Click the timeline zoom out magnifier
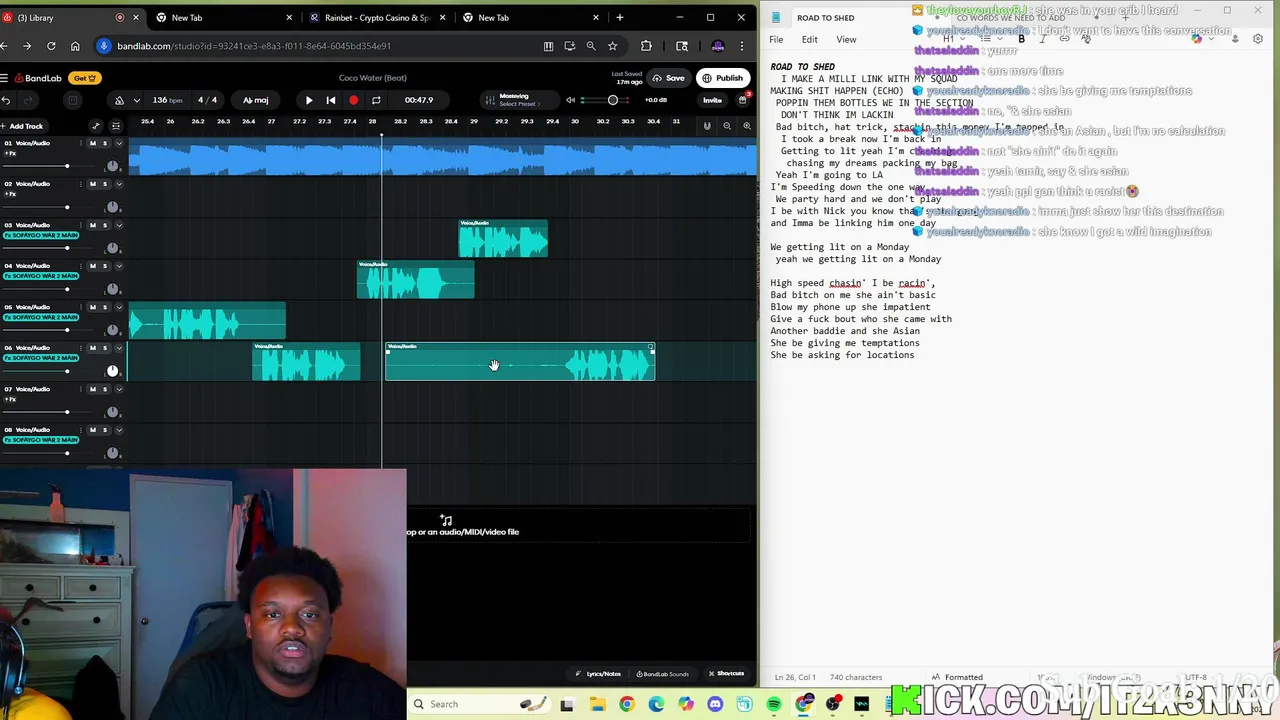Viewport: 1280px width, 720px height. [x=727, y=126]
